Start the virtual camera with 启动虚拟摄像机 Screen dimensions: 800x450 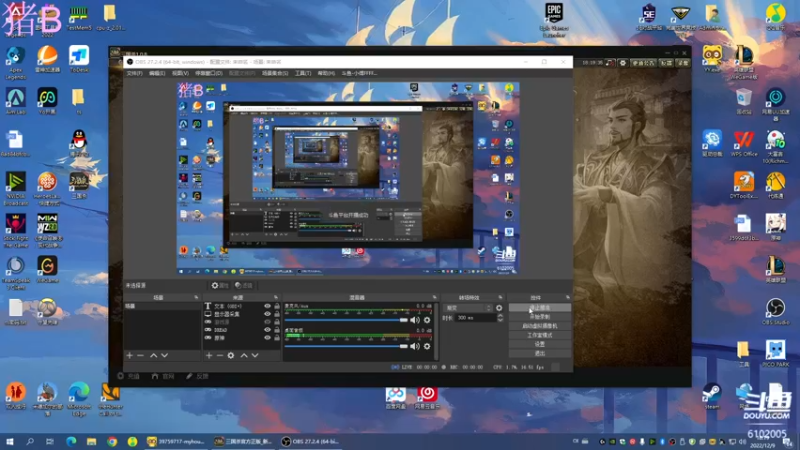(x=540, y=326)
